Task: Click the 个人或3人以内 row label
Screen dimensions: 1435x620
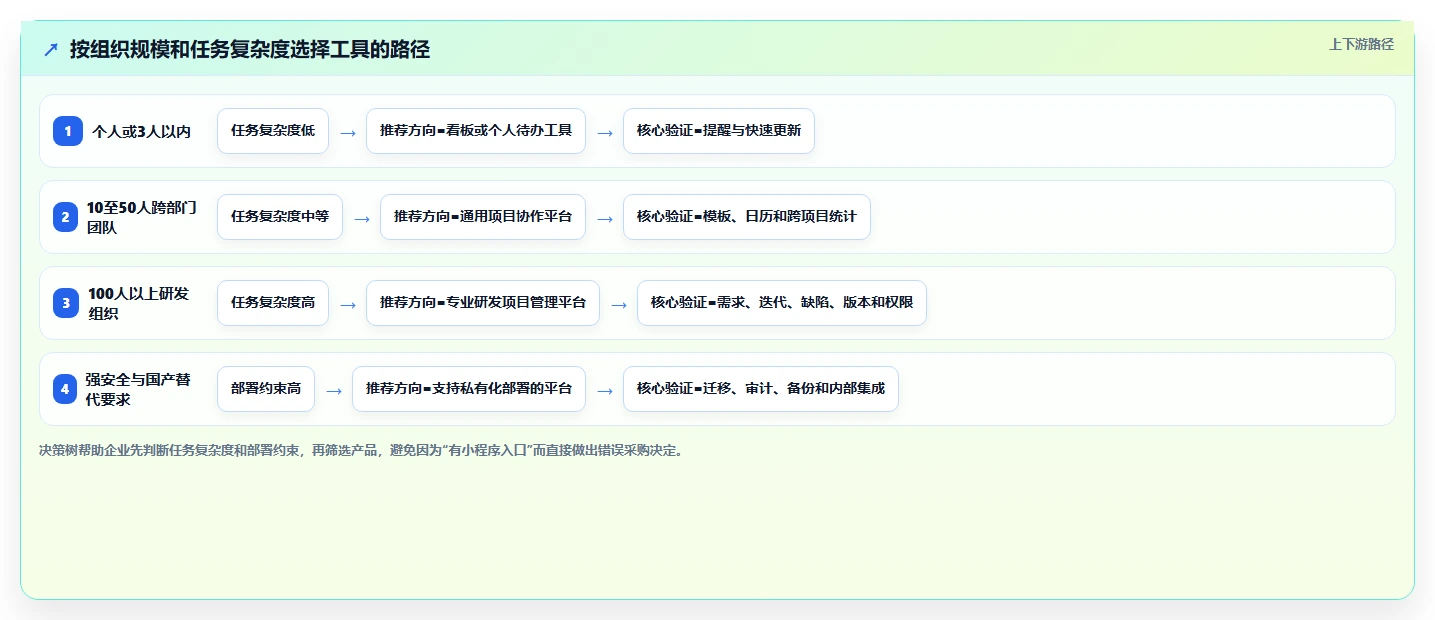Action: pos(141,131)
